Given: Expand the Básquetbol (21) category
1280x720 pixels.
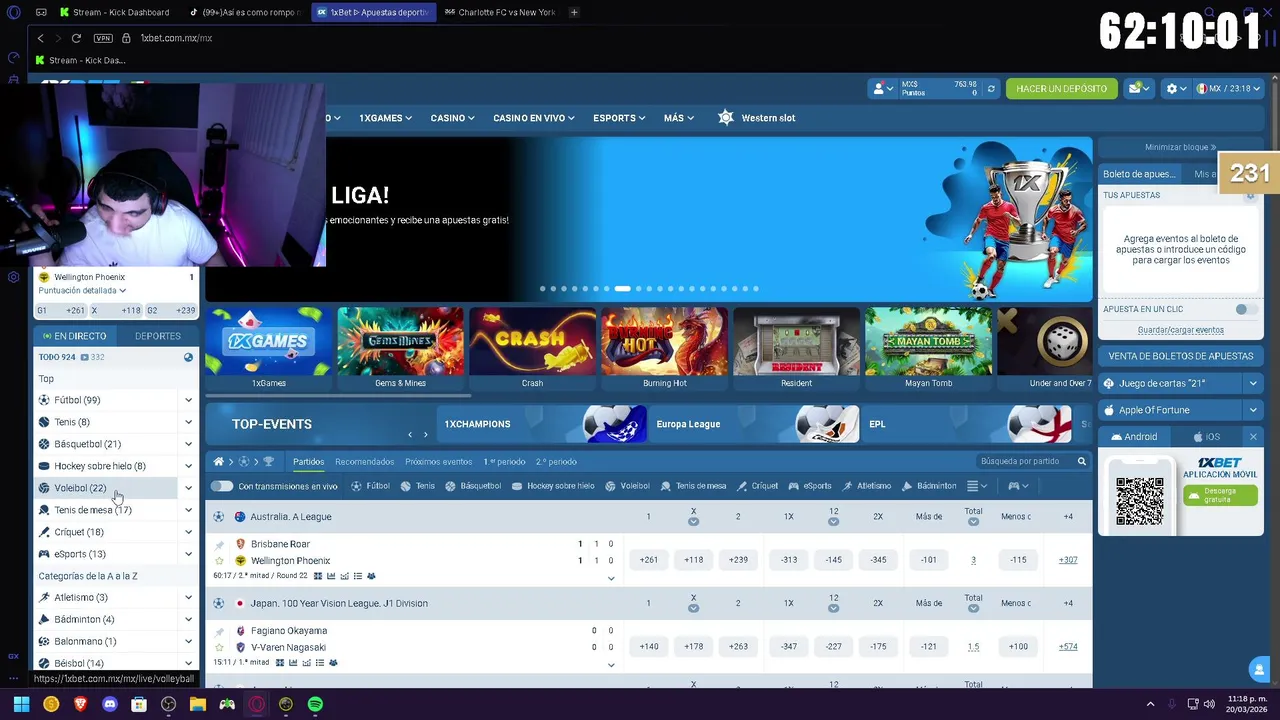Looking at the screenshot, I should pos(188,444).
